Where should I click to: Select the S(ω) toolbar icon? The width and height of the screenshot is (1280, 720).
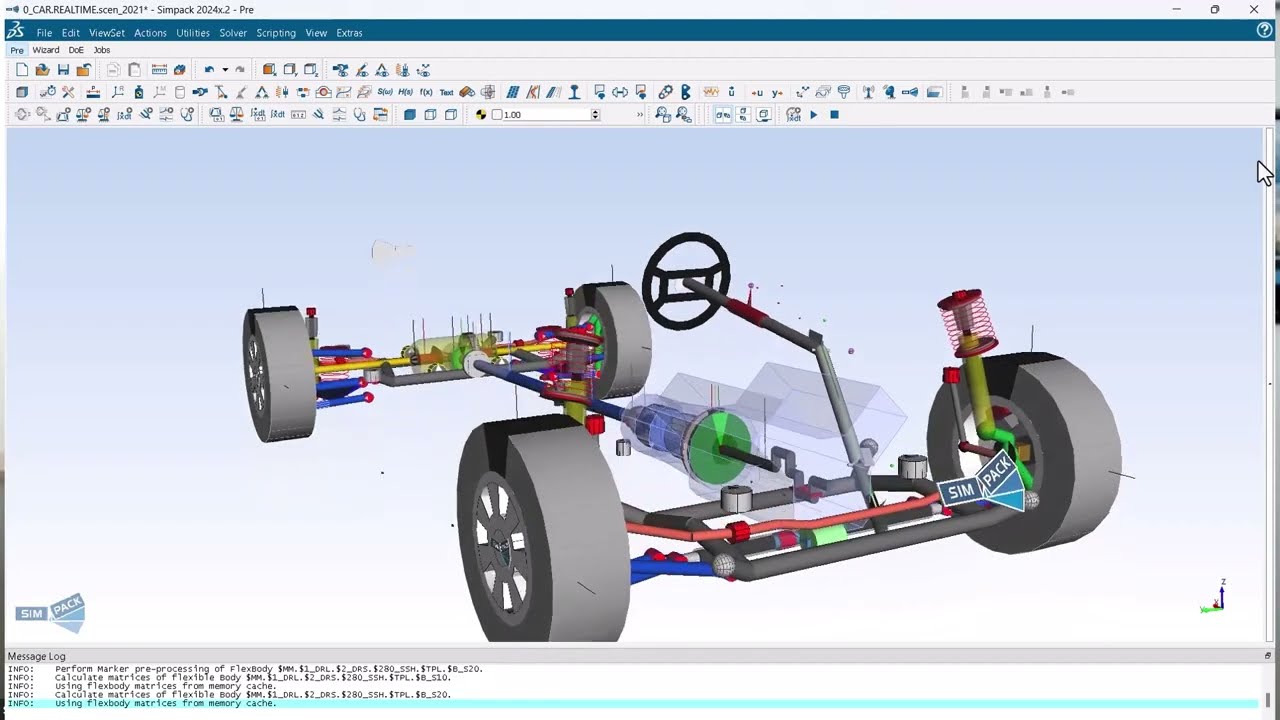pos(385,92)
